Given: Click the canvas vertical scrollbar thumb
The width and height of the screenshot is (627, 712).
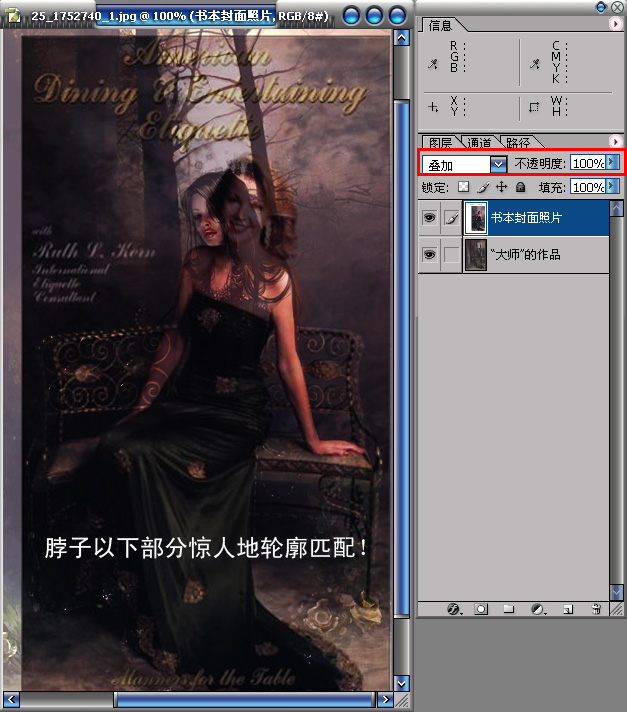Looking at the screenshot, I should (x=401, y=358).
